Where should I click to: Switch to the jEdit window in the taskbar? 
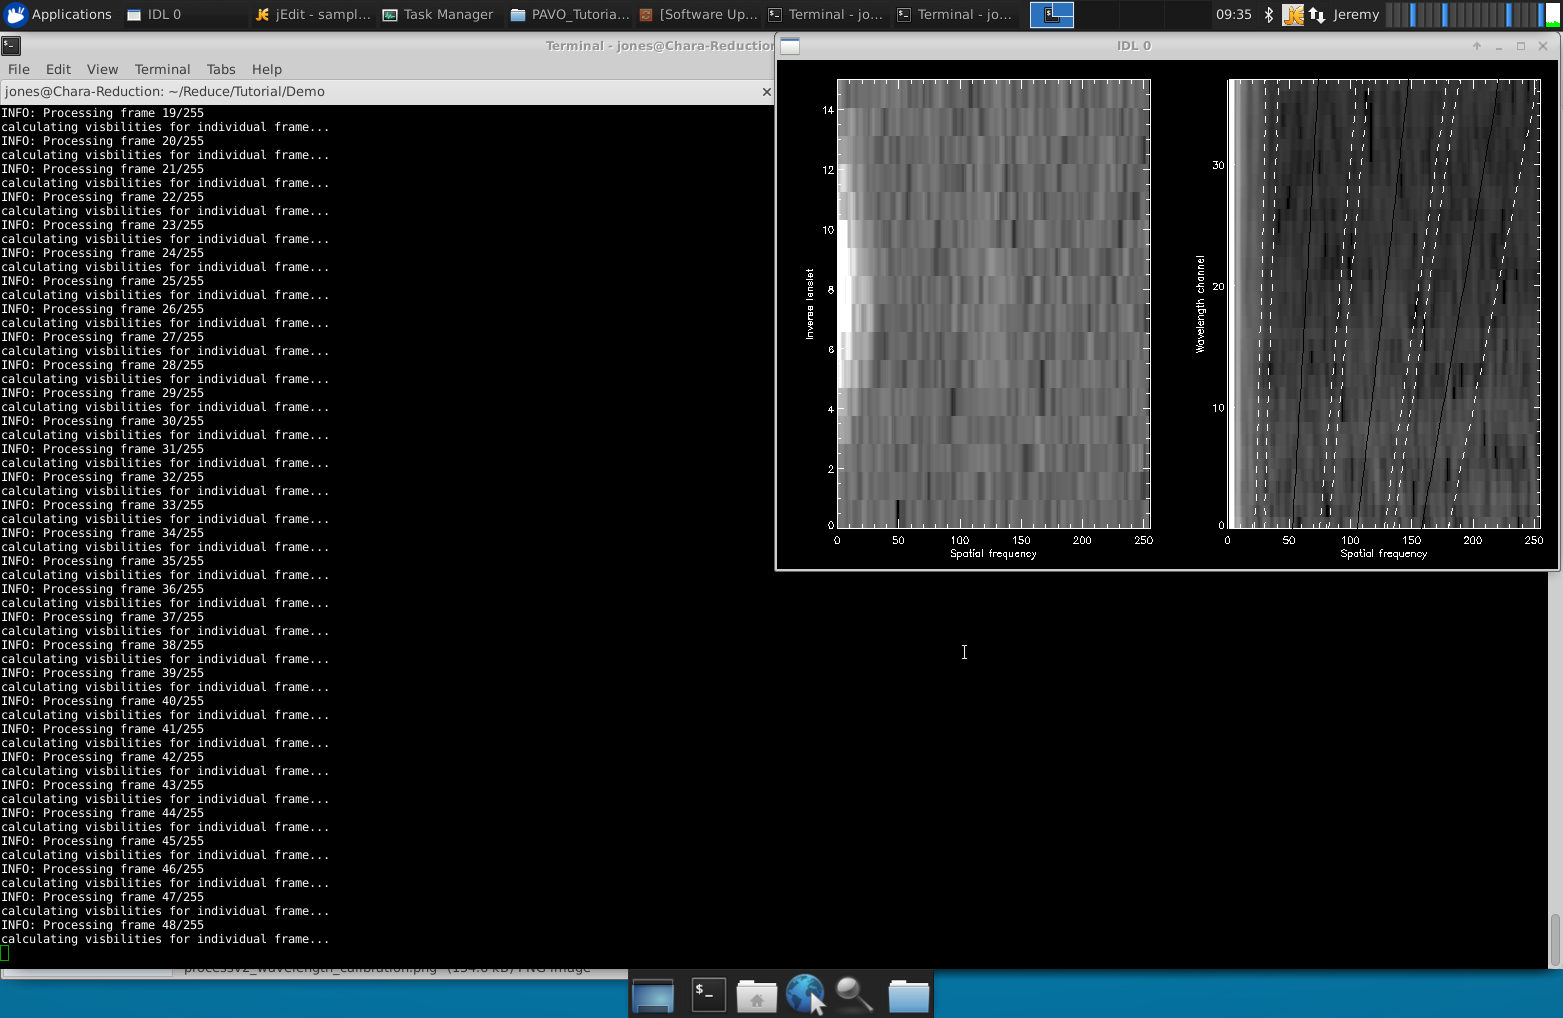click(x=312, y=14)
